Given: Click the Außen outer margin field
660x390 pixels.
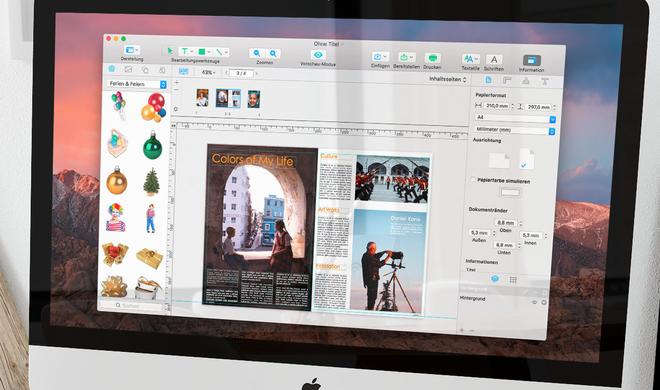Looking at the screenshot, I should pyautogui.click(x=479, y=233).
